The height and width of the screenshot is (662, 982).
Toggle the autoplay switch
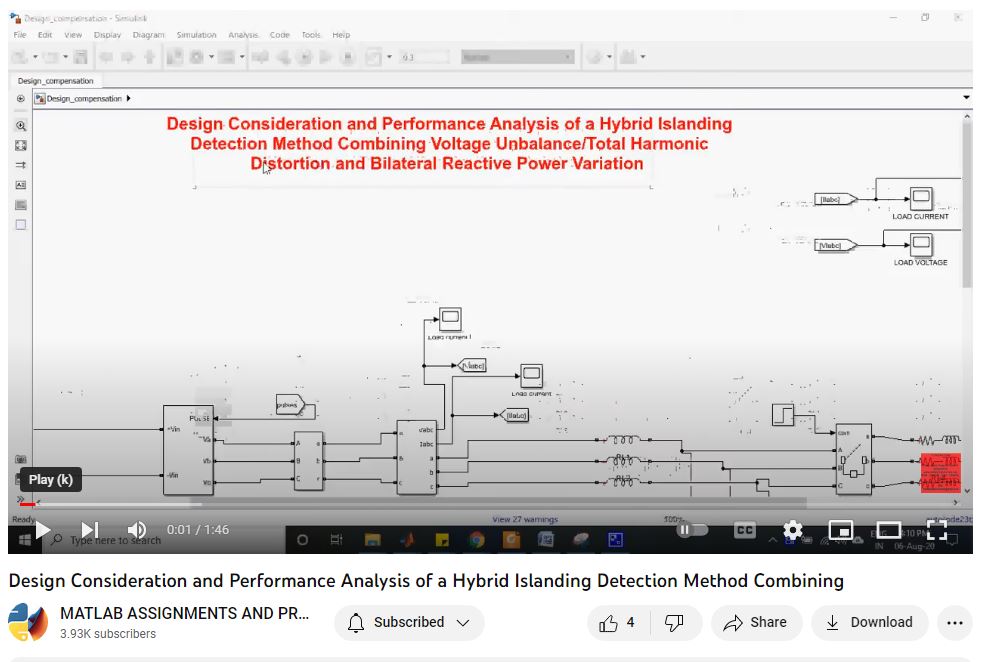pyautogui.click(x=691, y=530)
